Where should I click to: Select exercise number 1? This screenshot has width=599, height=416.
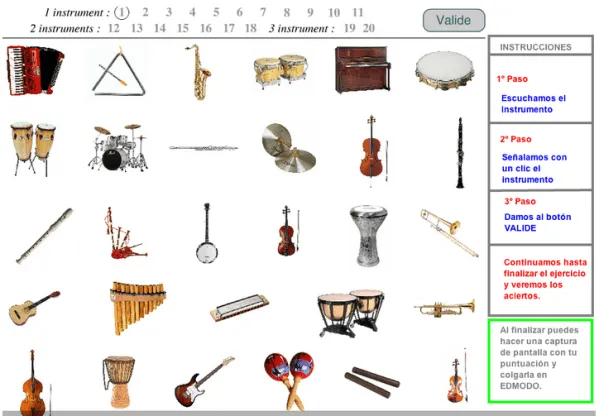(x=121, y=13)
